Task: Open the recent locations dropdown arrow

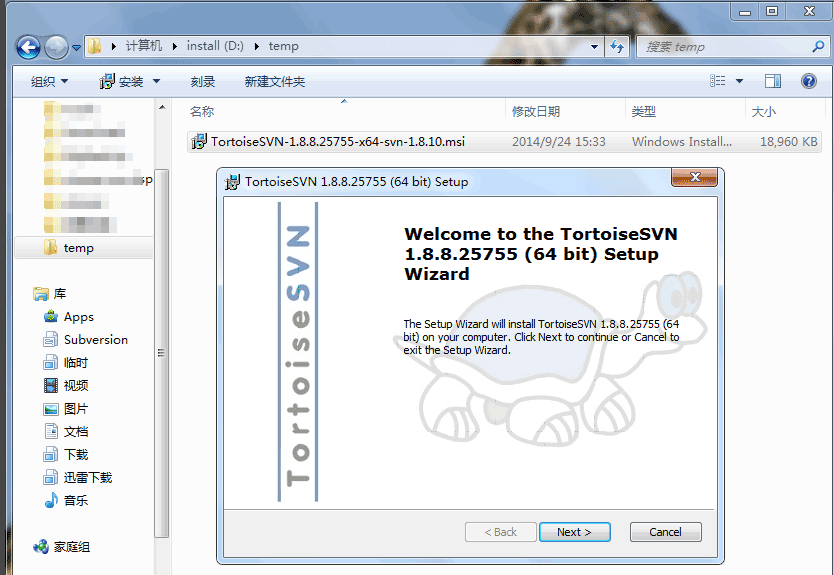Action: (x=76, y=48)
